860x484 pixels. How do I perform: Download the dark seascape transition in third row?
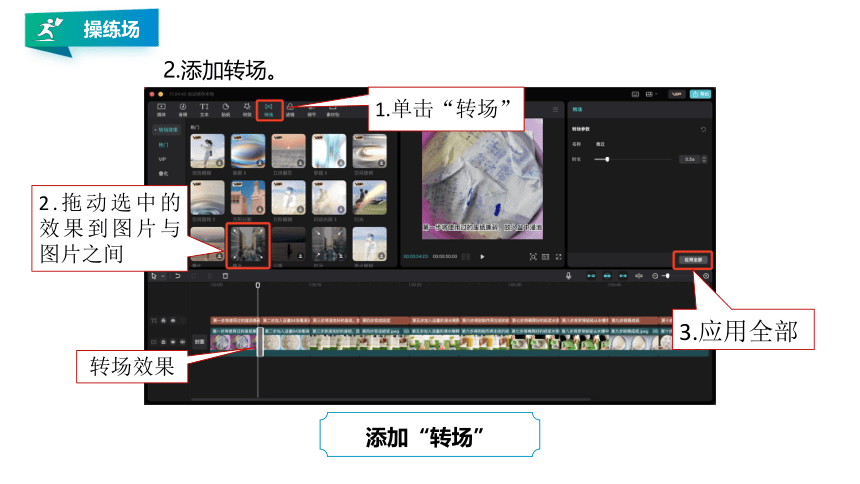(300, 256)
